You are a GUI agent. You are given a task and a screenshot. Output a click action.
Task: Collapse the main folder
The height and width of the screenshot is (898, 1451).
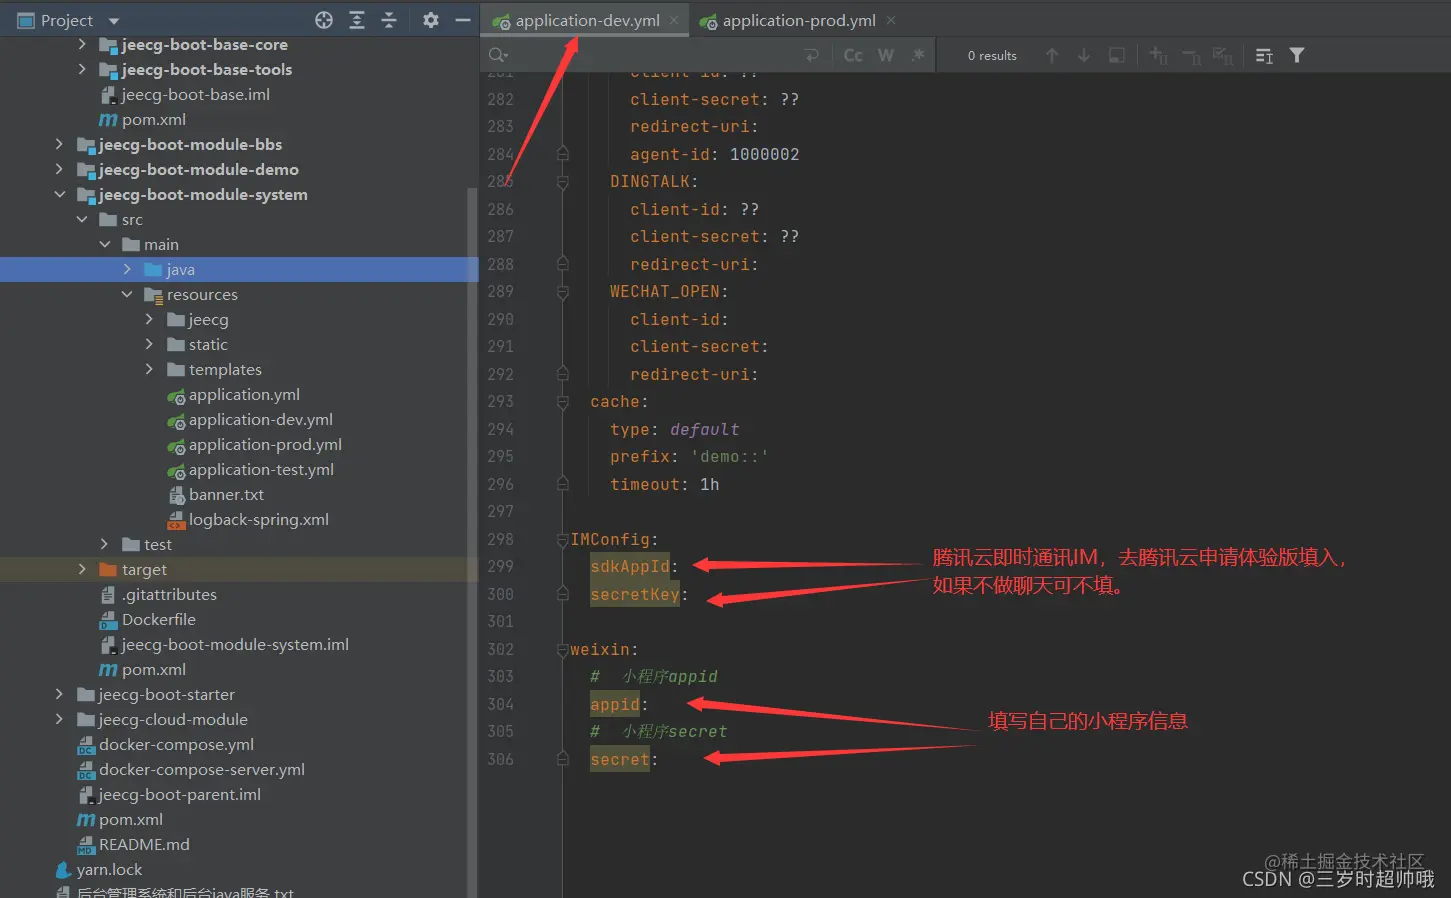point(104,244)
